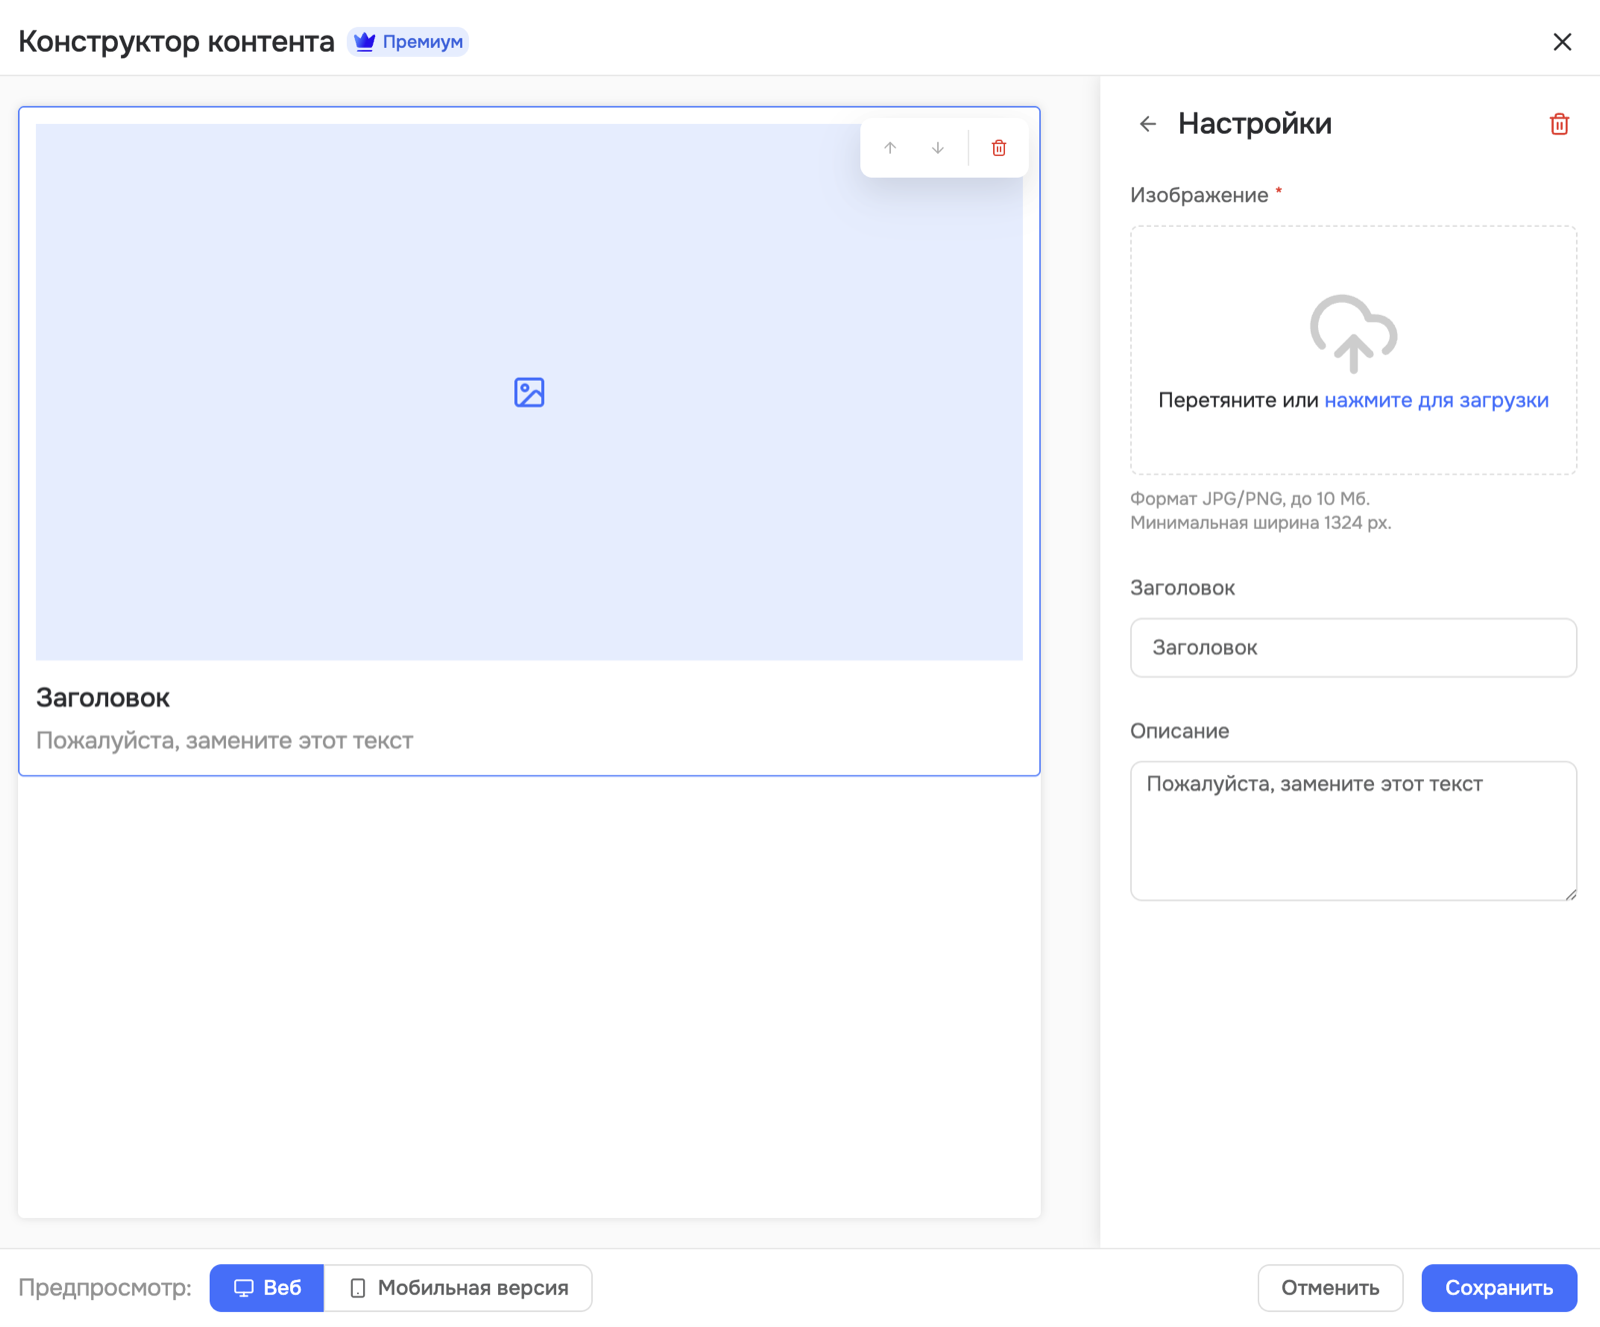The image size is (1600, 1327).
Task: Click the image upload drop zone
Action: (1353, 350)
